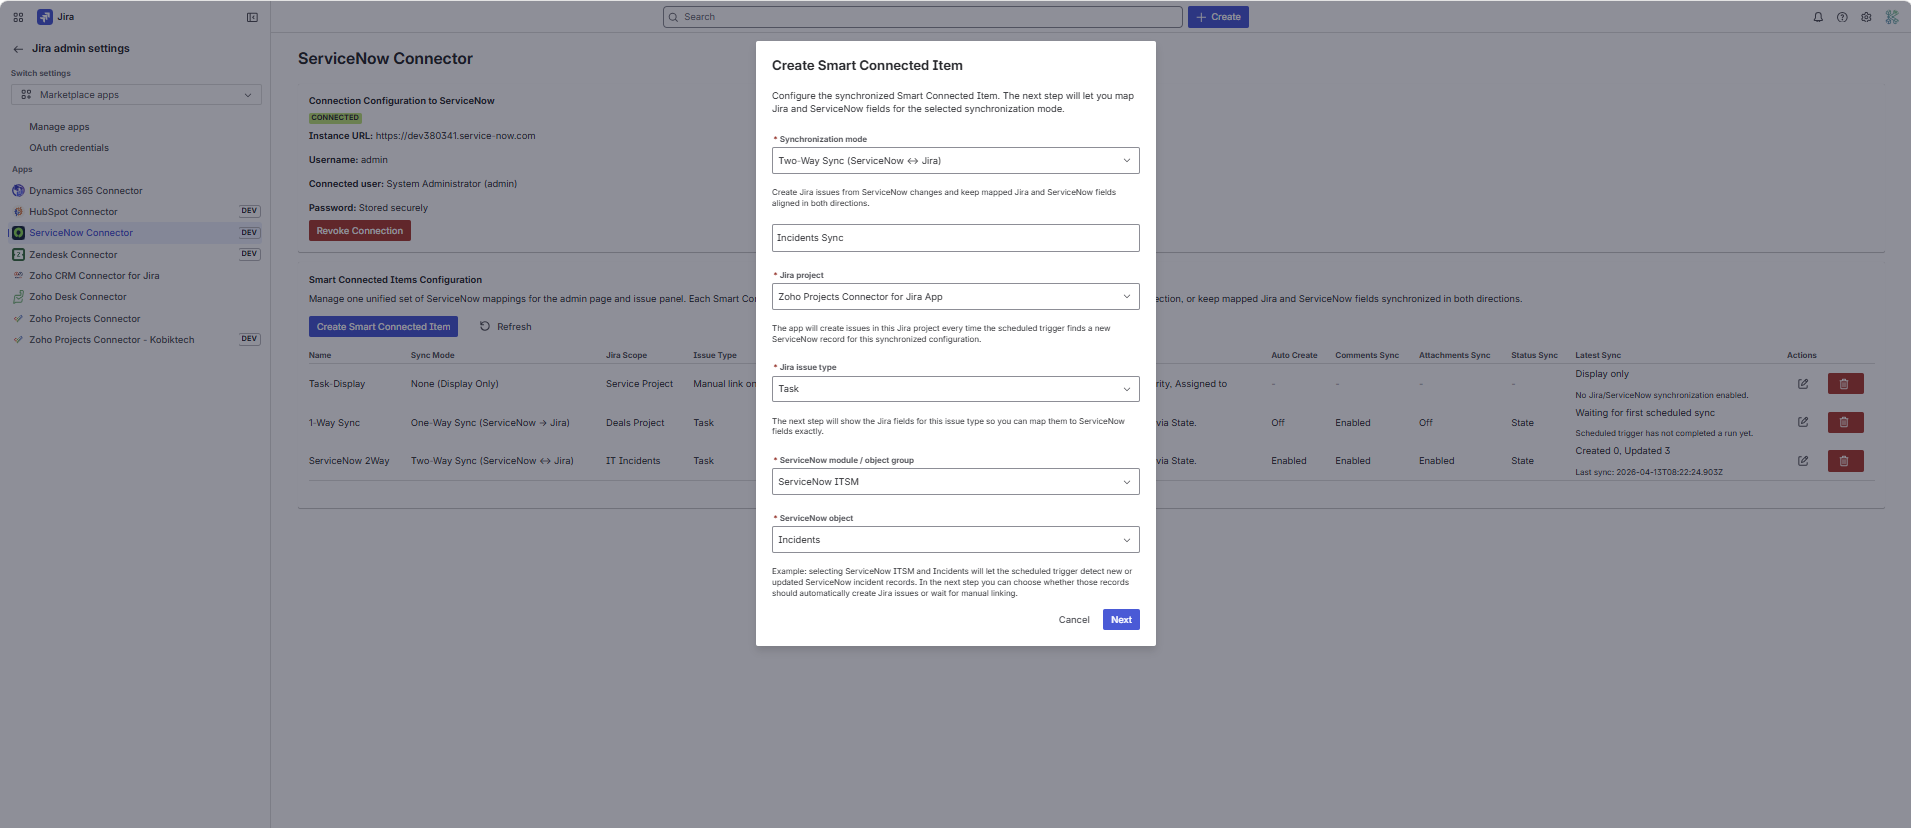This screenshot has width=1911, height=828.
Task: Open the Synchronization mode dropdown
Action: [955, 161]
